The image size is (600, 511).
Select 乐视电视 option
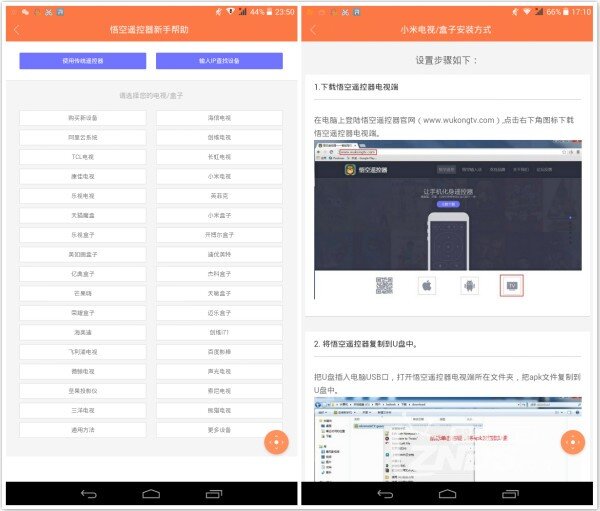coord(83,196)
